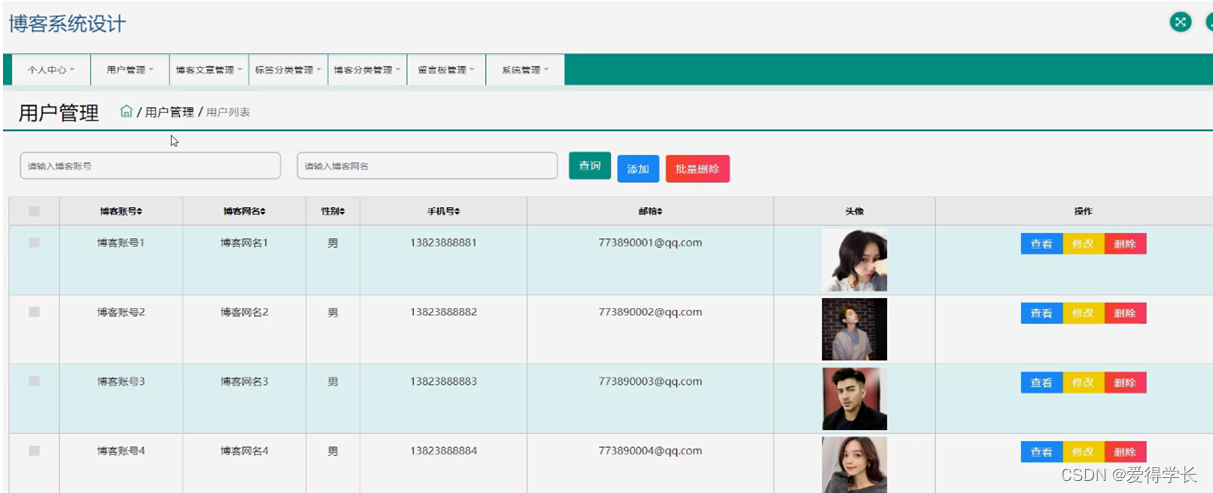The height and width of the screenshot is (493, 1213).
Task: Delete 博客账号1 using 删除 button
Action: click(x=1125, y=244)
